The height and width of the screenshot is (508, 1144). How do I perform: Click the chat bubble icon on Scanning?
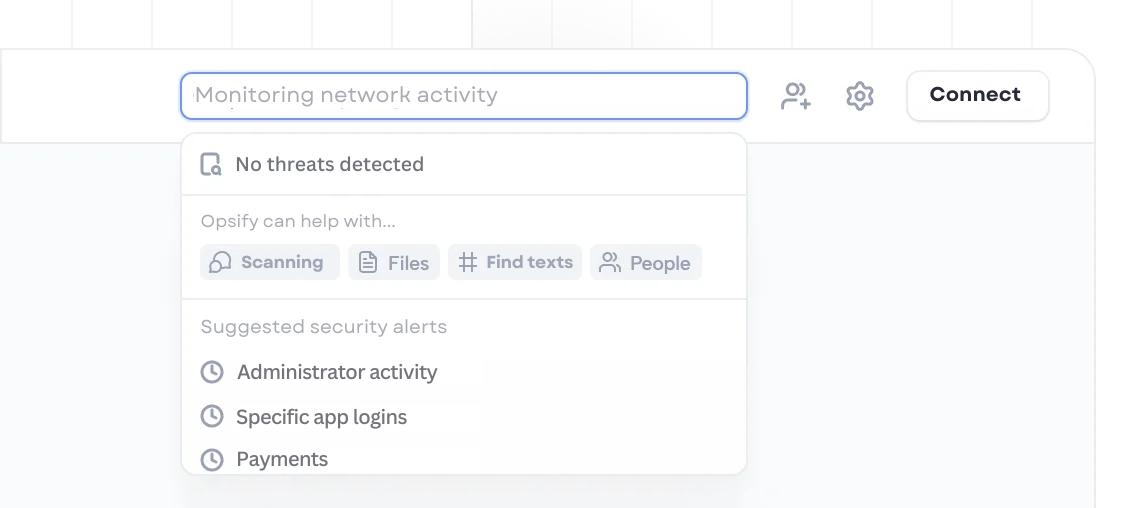[x=220, y=263]
